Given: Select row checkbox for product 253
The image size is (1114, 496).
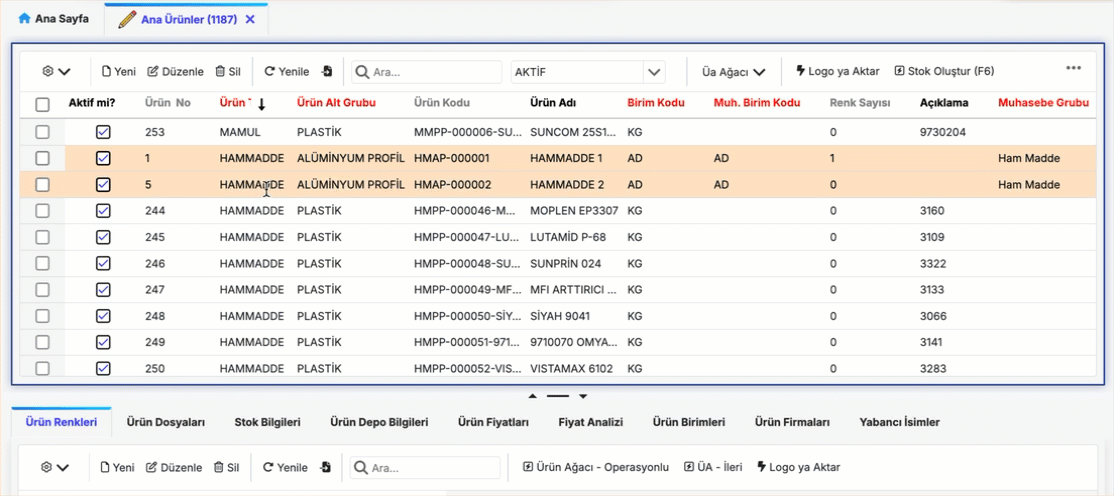Looking at the screenshot, I should [x=42, y=132].
